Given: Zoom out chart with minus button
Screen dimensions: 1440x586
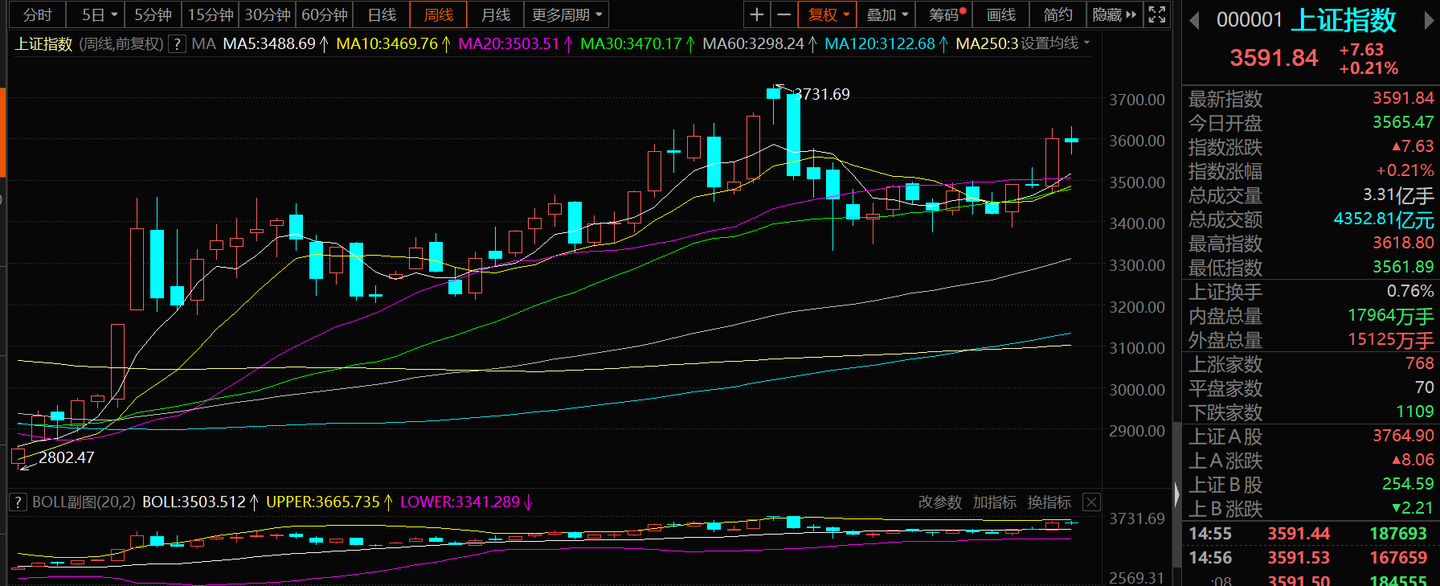Looking at the screenshot, I should (784, 15).
